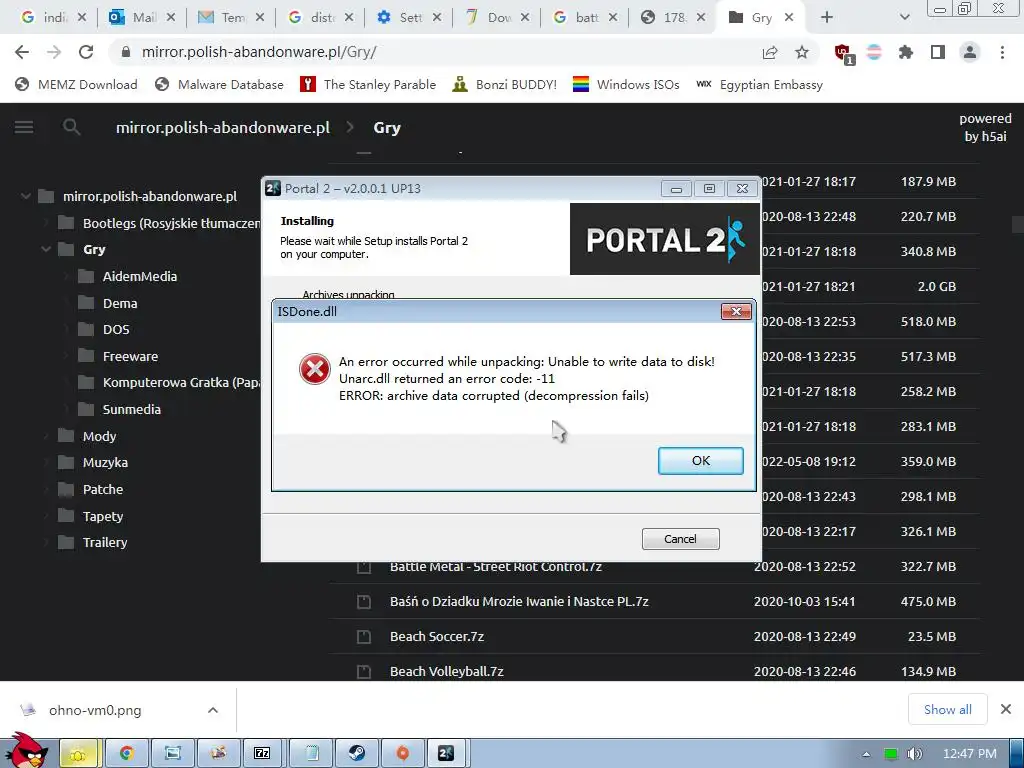Switch to the 178 tab
This screenshot has width=1024, height=768.
673,18
